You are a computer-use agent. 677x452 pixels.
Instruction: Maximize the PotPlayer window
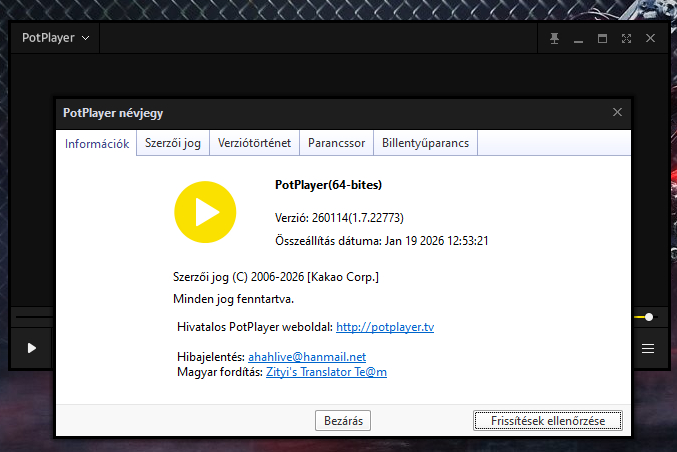point(602,38)
